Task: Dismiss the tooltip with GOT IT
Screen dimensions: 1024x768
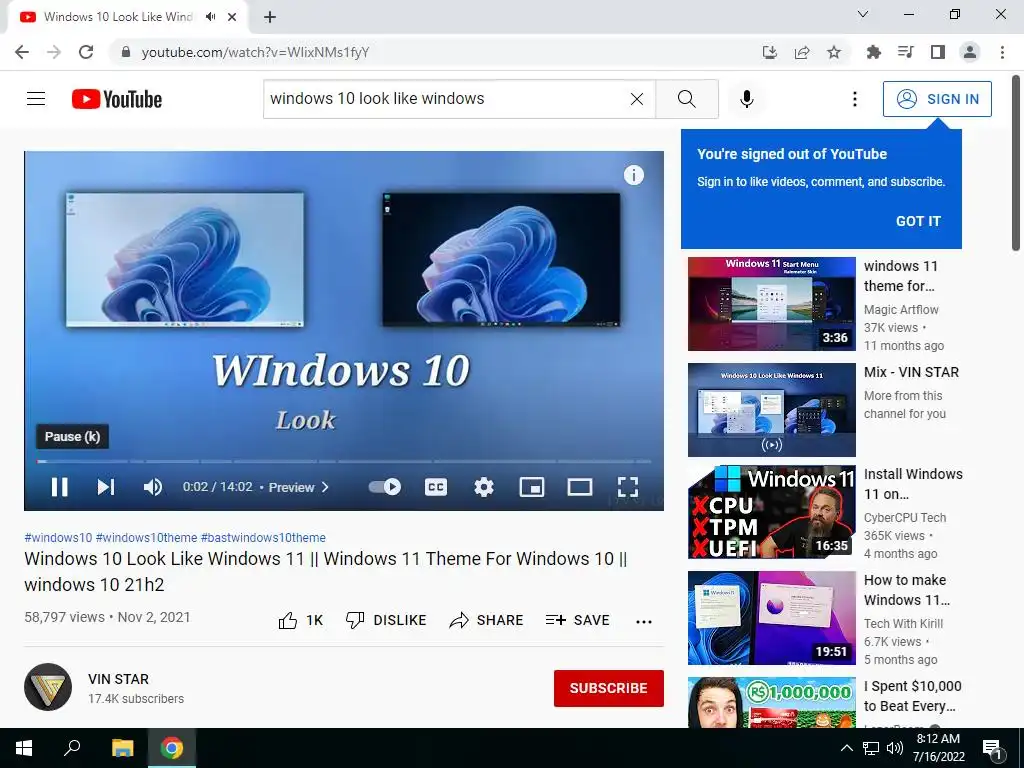Action: 918,221
